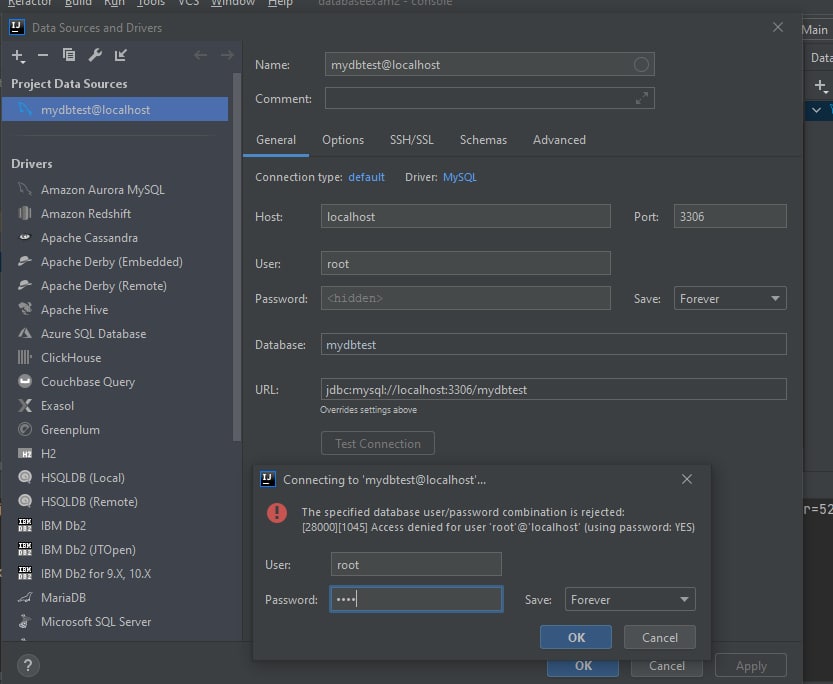833x684 pixels.
Task: Navigate back with left arrow
Action: (x=200, y=55)
